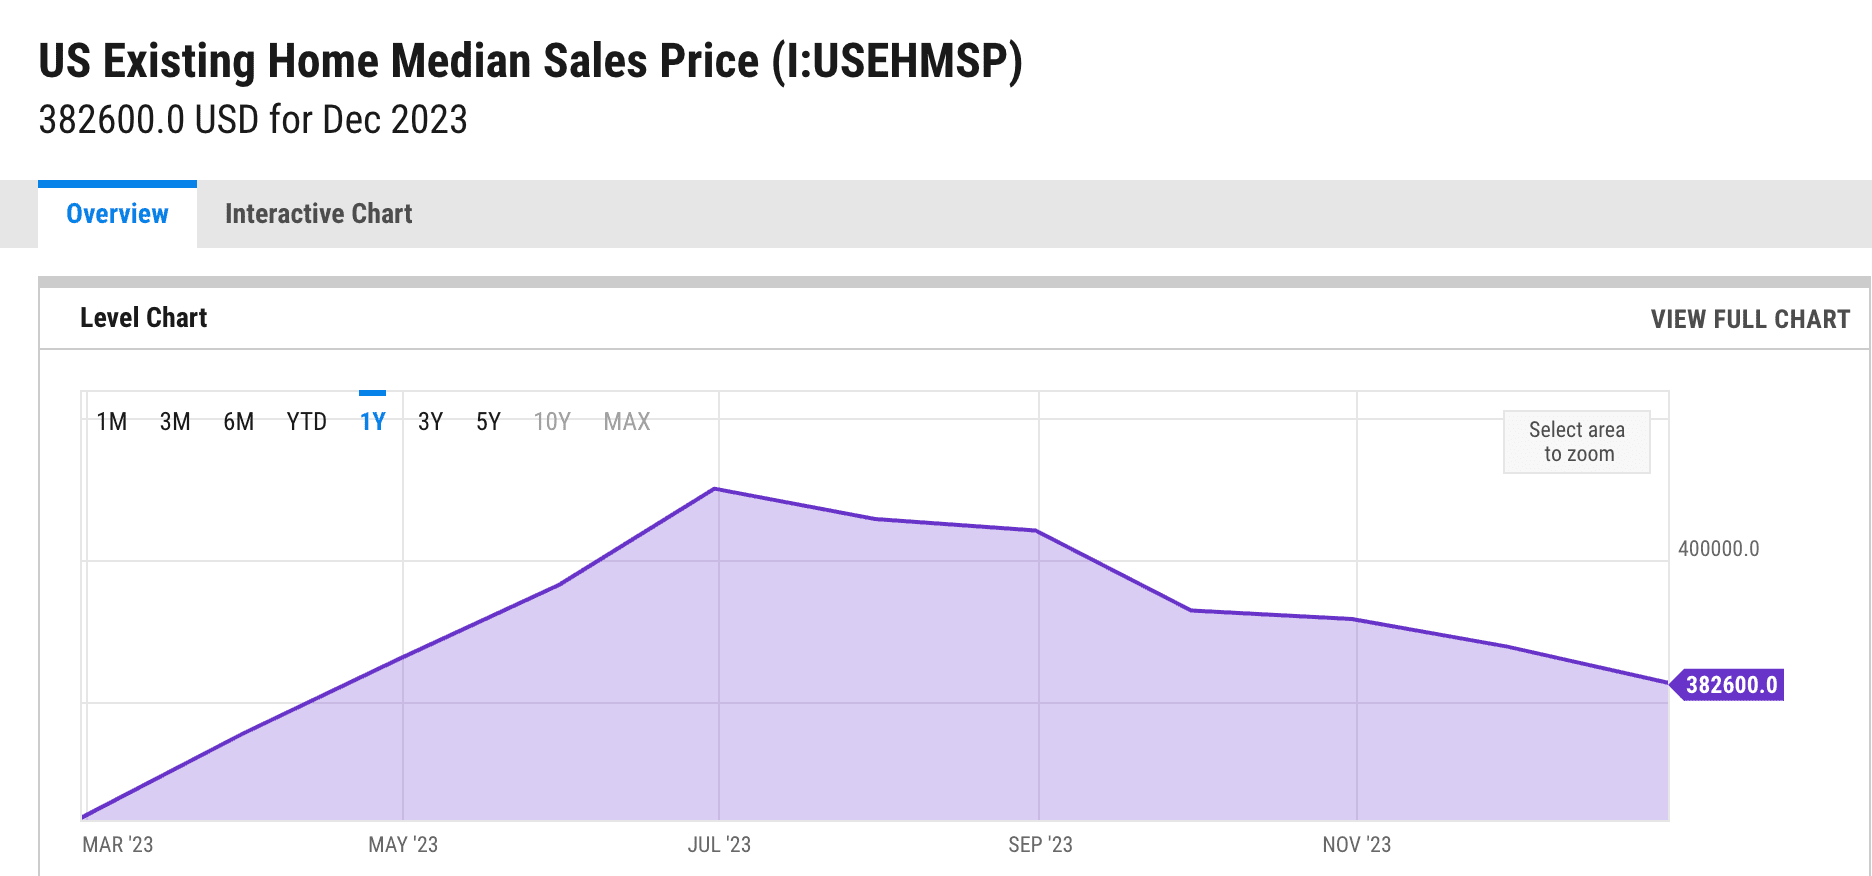Viewport: 1872px width, 876px height.
Task: Switch to the Overview tab
Action: [117, 214]
